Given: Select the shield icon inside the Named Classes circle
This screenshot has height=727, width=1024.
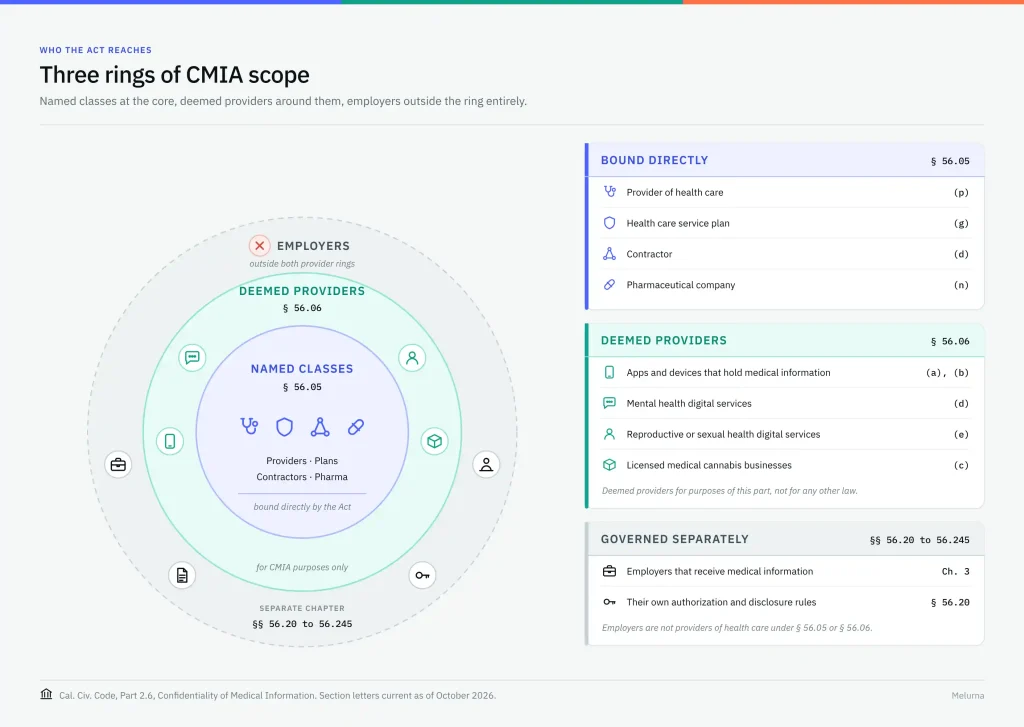Looking at the screenshot, I should tap(285, 427).
